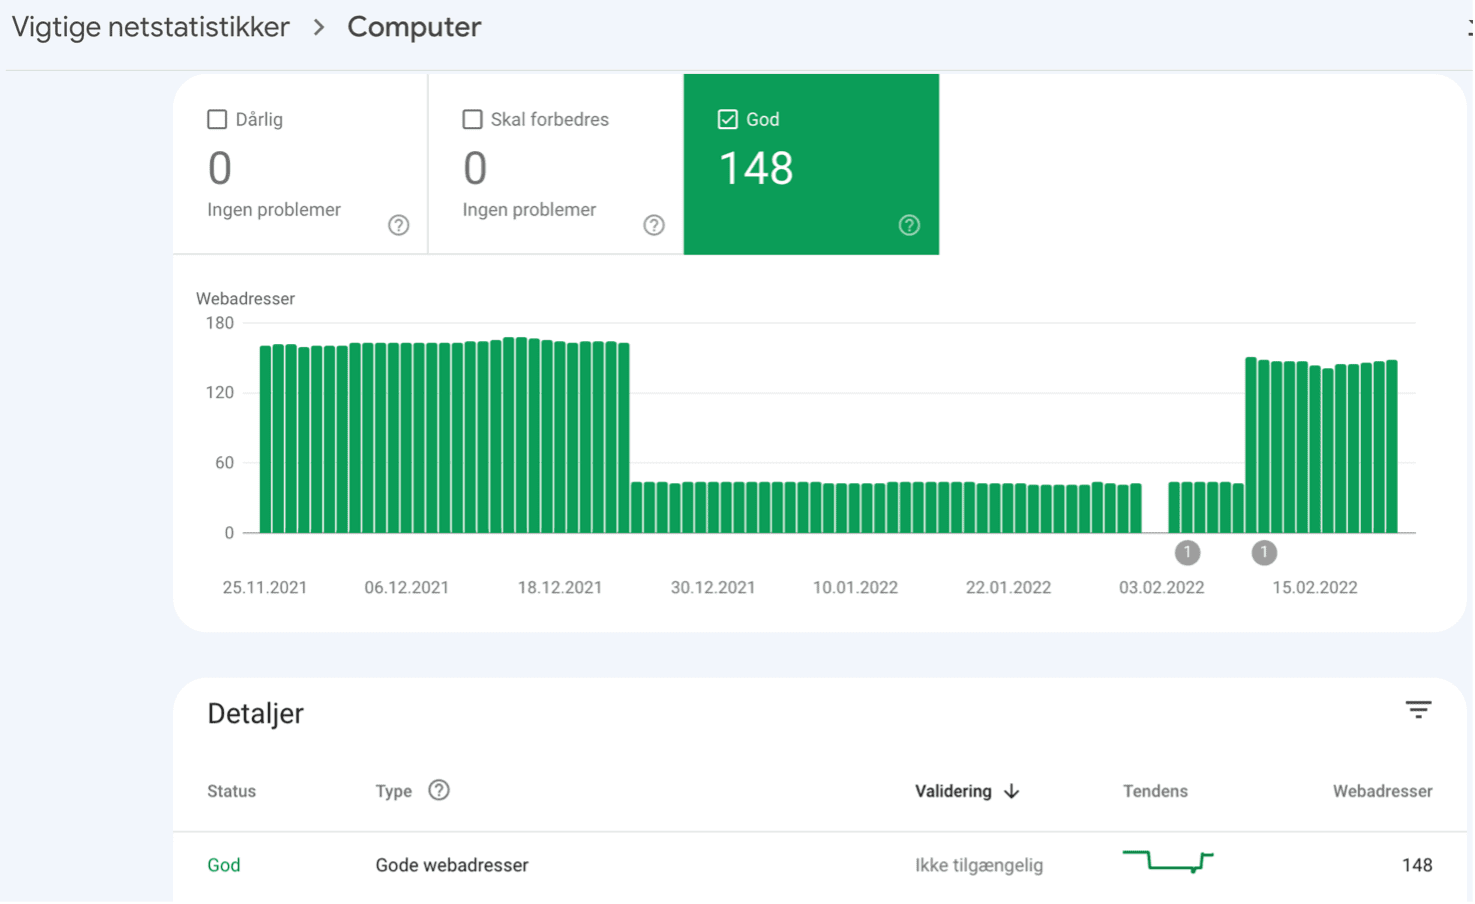1475x904 pixels.
Task: Click the 06.12.2021 date label
Action: (x=407, y=588)
